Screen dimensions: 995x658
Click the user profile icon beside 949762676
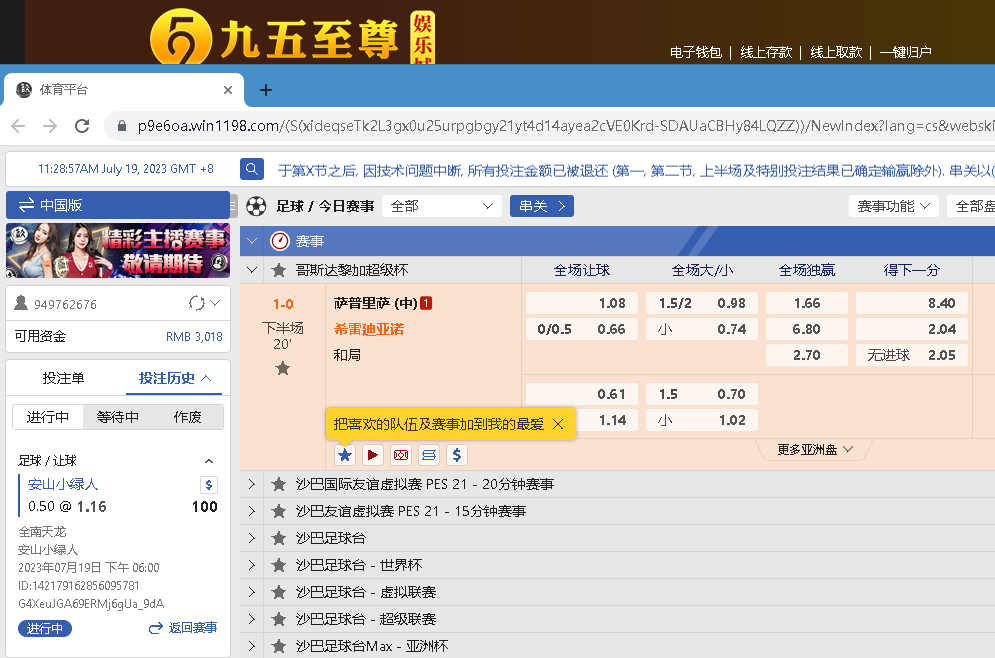[21, 303]
